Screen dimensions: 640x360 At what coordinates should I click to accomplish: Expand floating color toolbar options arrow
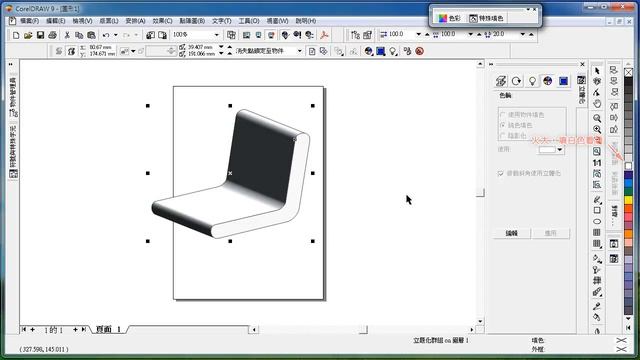(x=527, y=9)
